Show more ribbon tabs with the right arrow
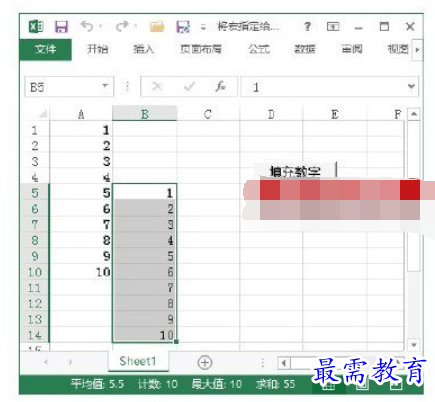 (x=417, y=50)
